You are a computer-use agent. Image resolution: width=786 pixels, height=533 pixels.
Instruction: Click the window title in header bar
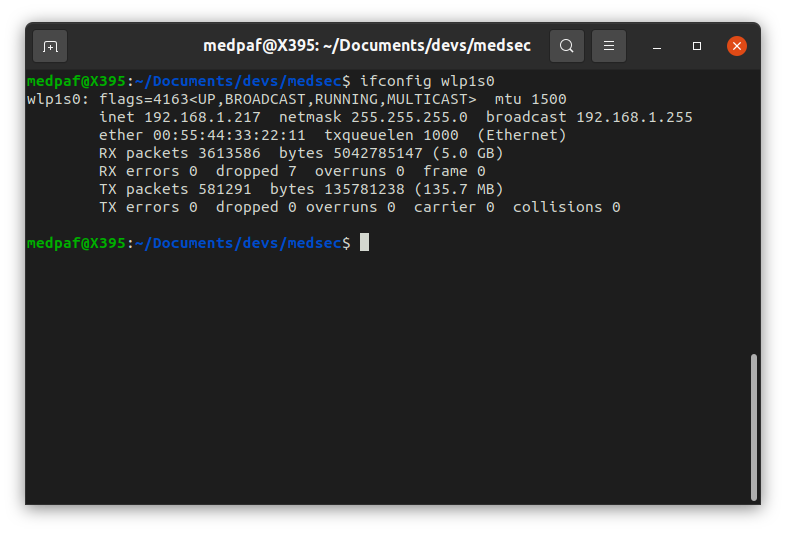367,46
